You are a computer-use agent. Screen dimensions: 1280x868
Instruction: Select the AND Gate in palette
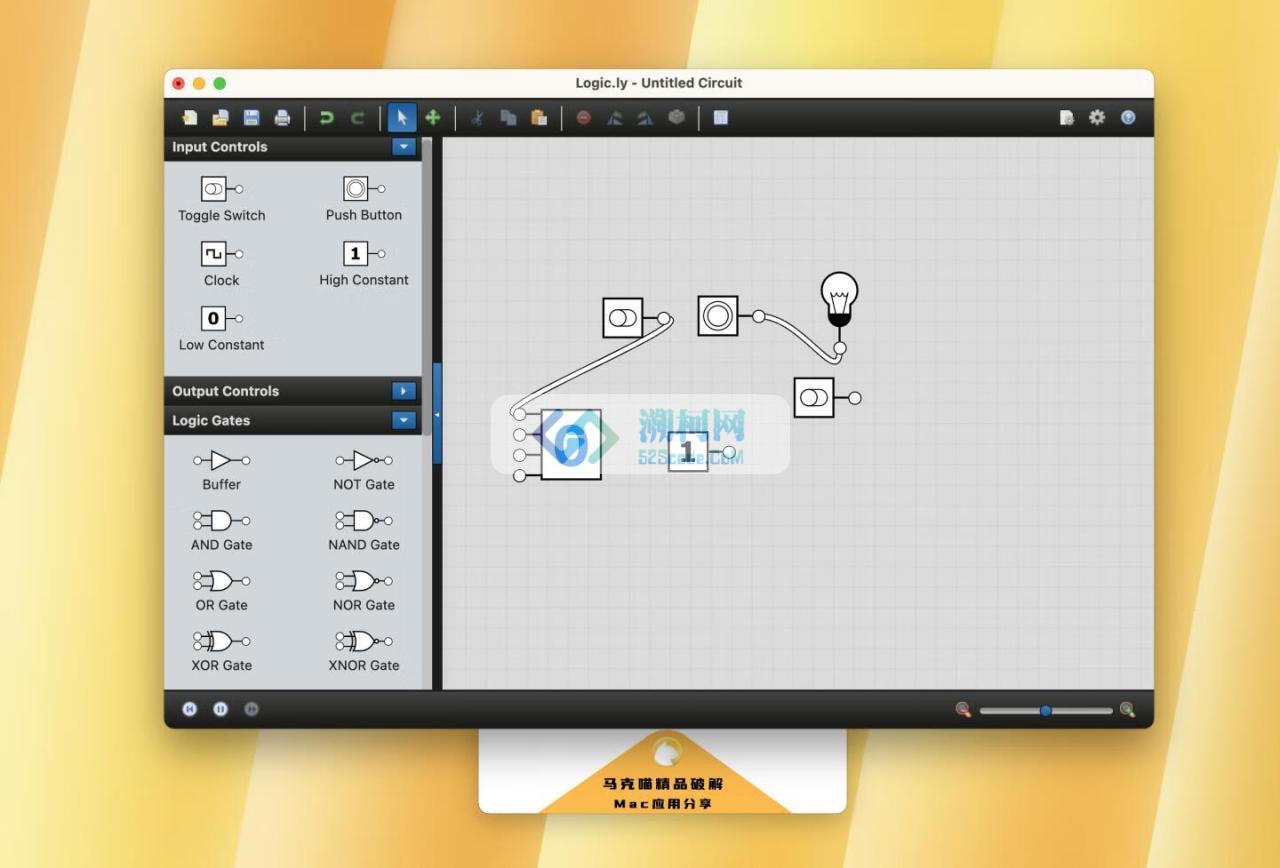point(222,531)
